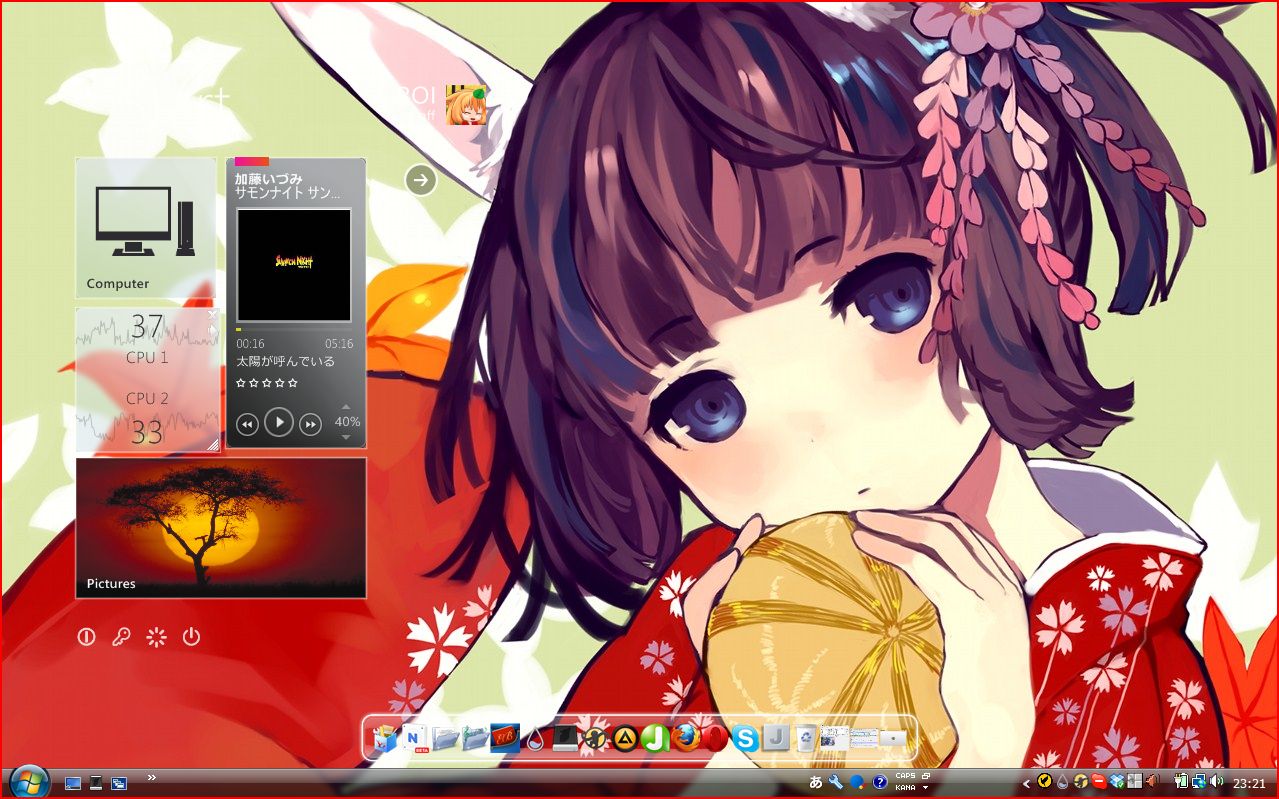The width and height of the screenshot is (1279, 799).
Task: Close the CPU meter gadget
Action: pyautogui.click(x=212, y=314)
